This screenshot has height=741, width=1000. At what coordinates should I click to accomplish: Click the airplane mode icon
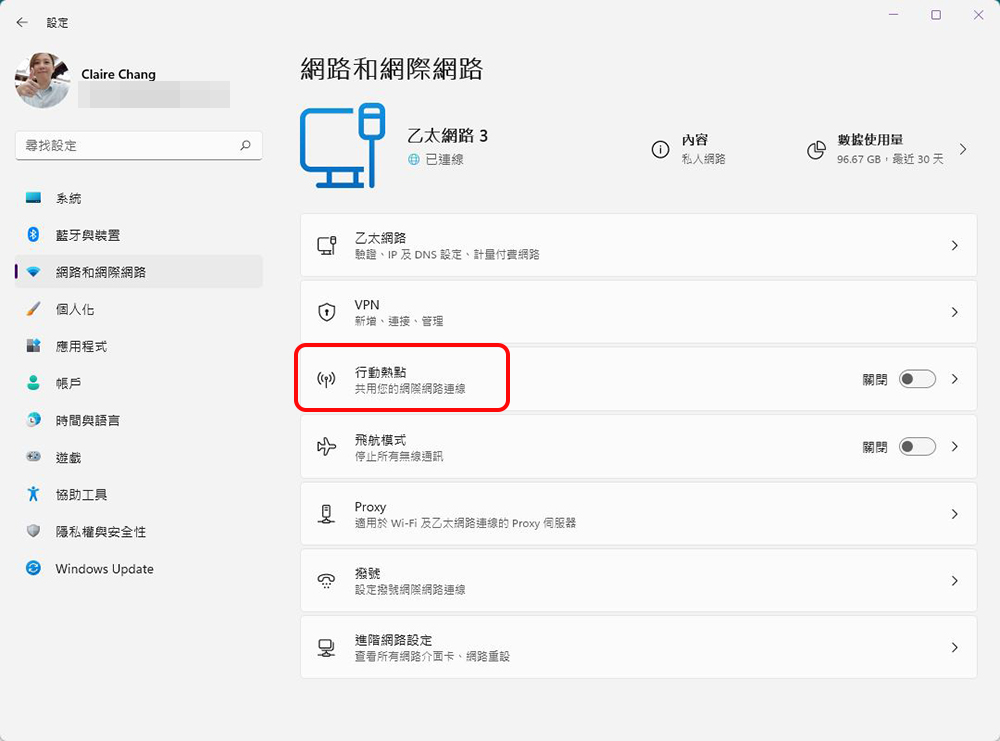tap(326, 447)
